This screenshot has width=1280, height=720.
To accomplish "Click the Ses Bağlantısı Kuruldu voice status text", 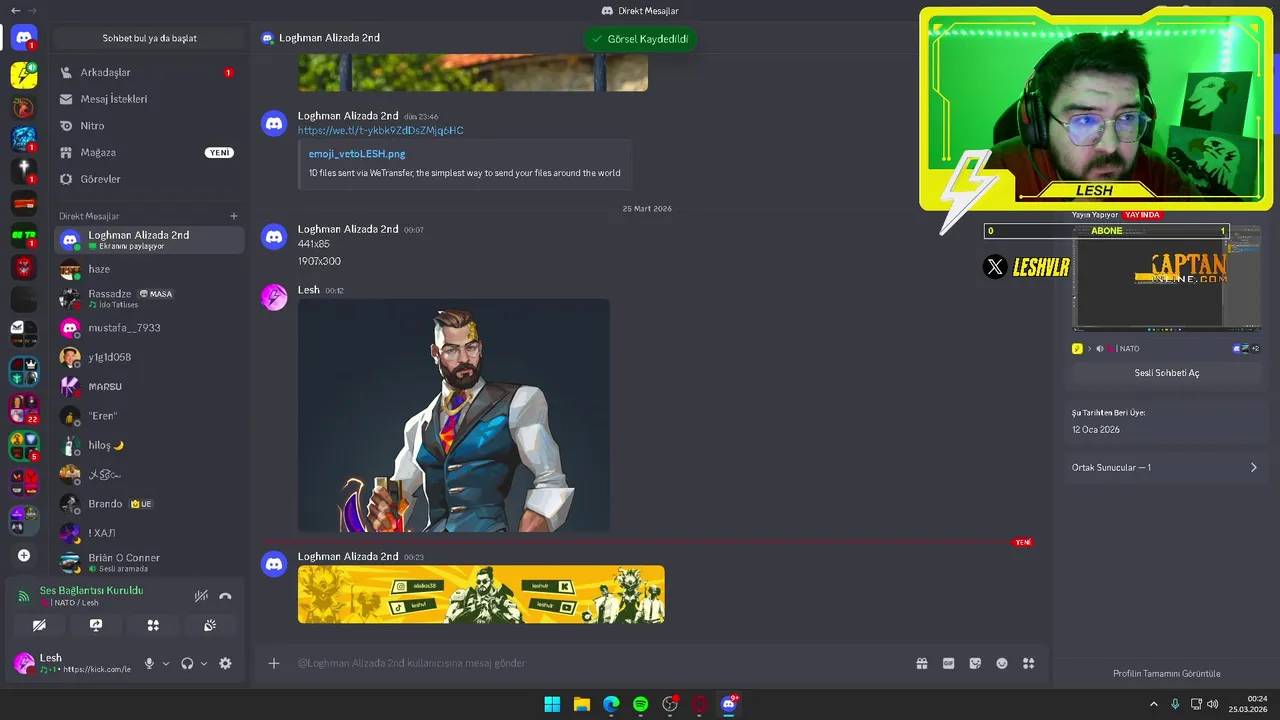I will click(x=91, y=590).
